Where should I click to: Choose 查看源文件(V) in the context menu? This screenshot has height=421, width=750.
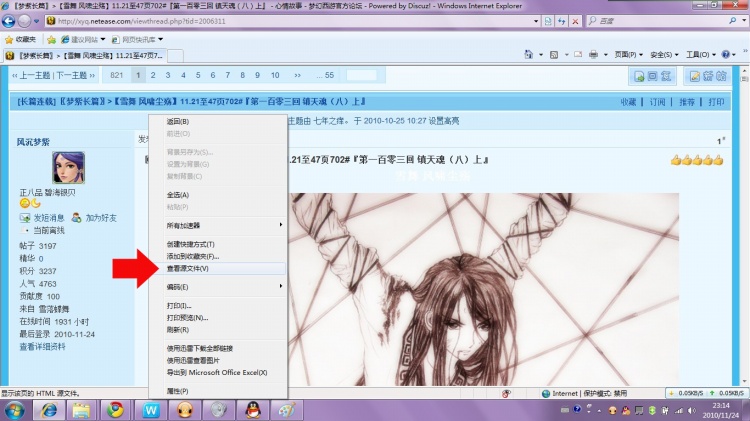coord(219,268)
